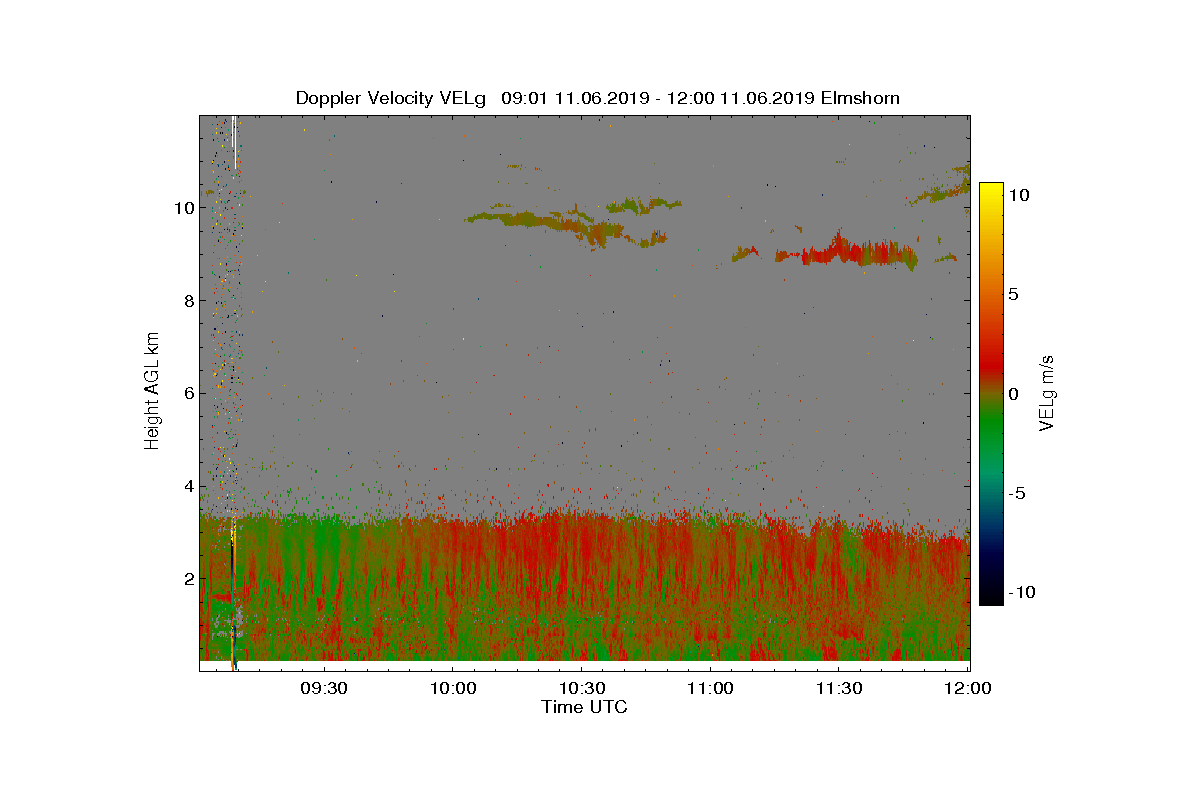
Task: Click the height tick label 8
Action: pos(187,301)
